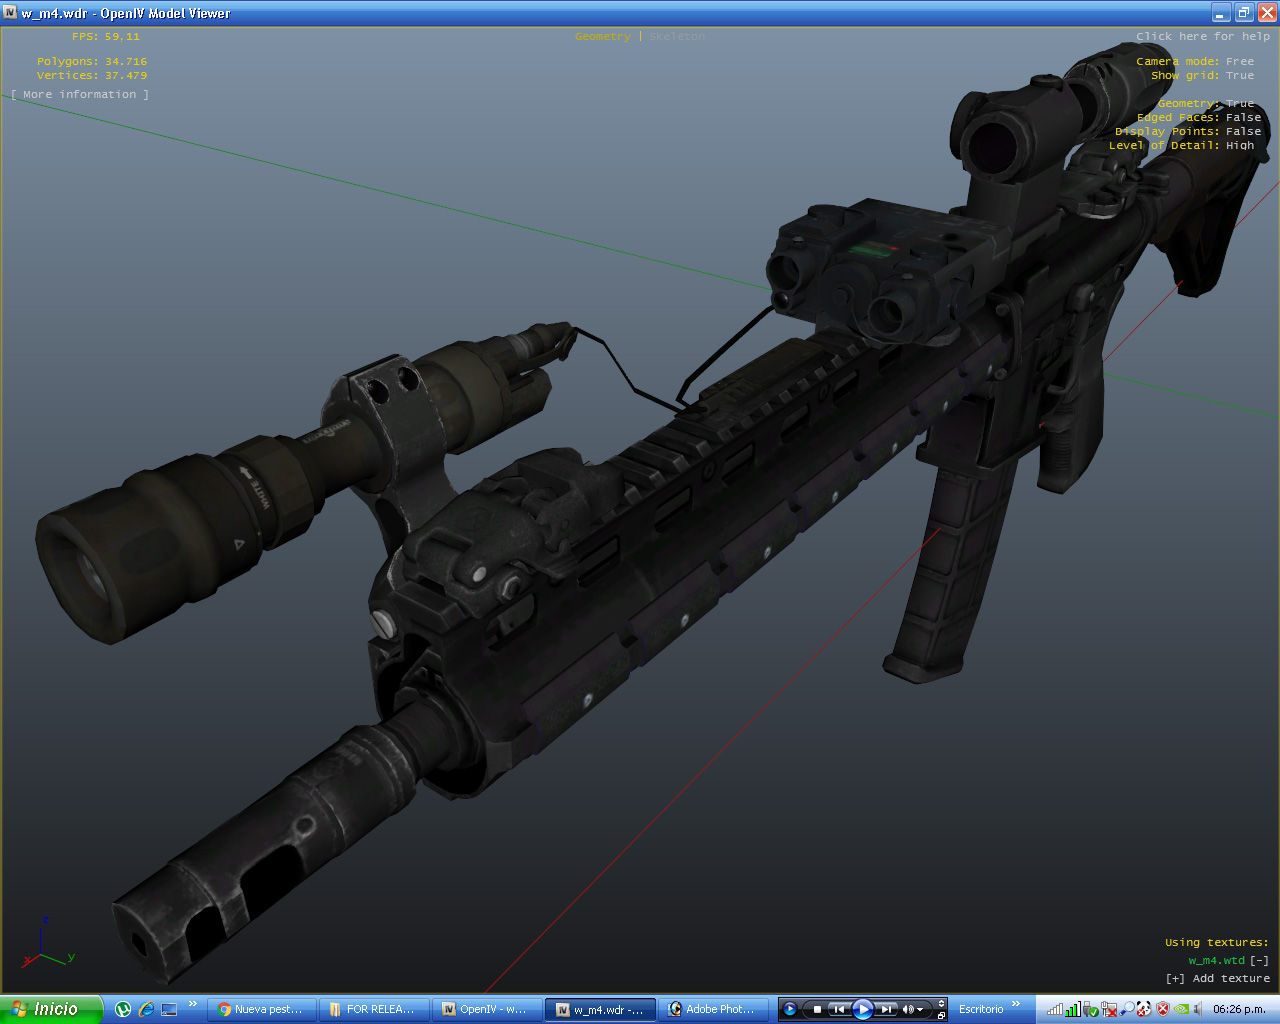Open 'FOR RELEA...' folder taskbar button

tap(375, 1009)
